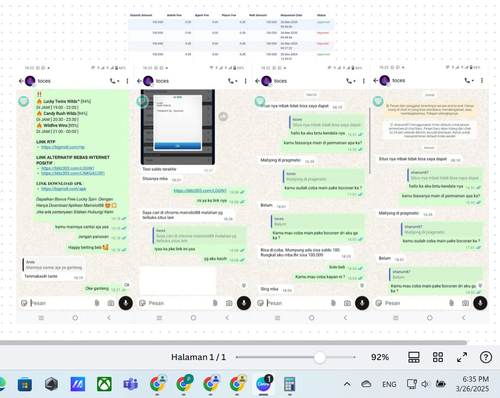Click the Lucky Twins Wilds promo line
Image resolution: width=500 pixels, height=398 pixels.
tap(63, 101)
